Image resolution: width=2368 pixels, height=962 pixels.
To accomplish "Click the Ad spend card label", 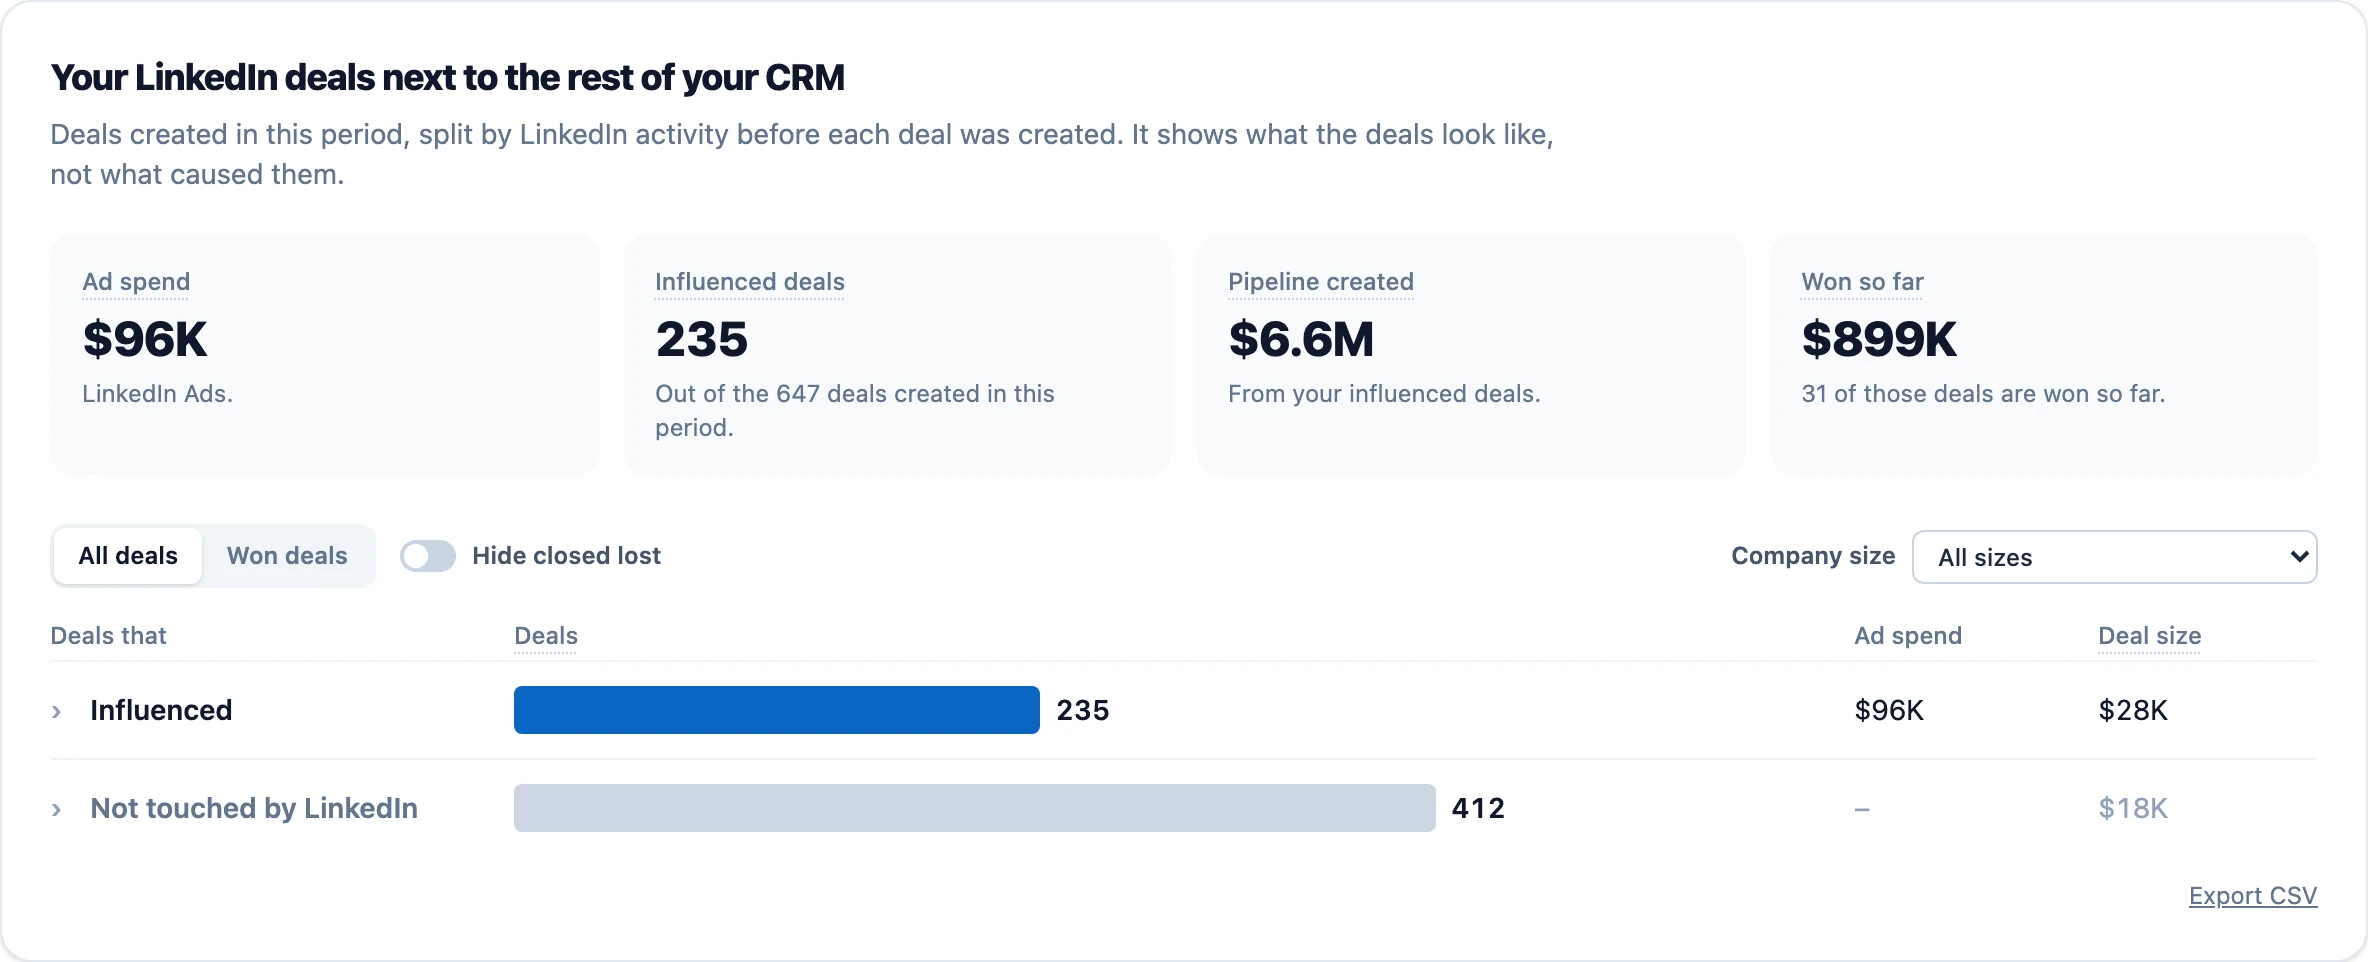I will pos(136,282).
